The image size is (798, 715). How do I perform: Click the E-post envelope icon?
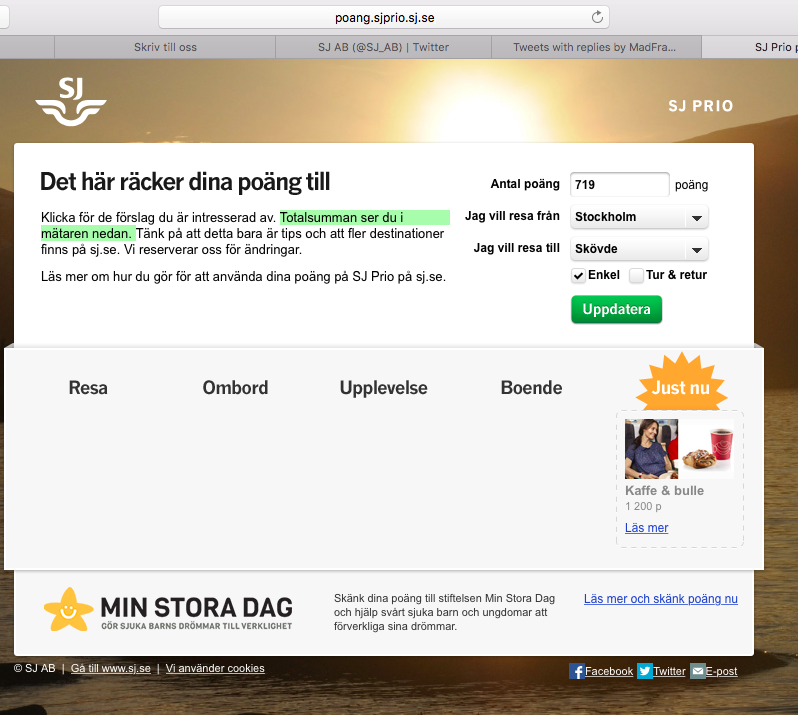tap(698, 671)
